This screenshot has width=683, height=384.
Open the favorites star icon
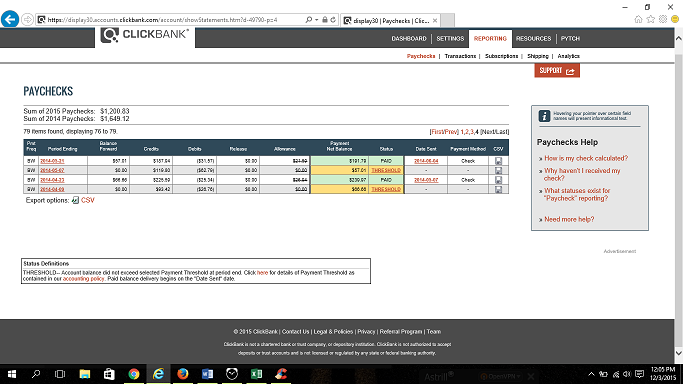point(650,19)
